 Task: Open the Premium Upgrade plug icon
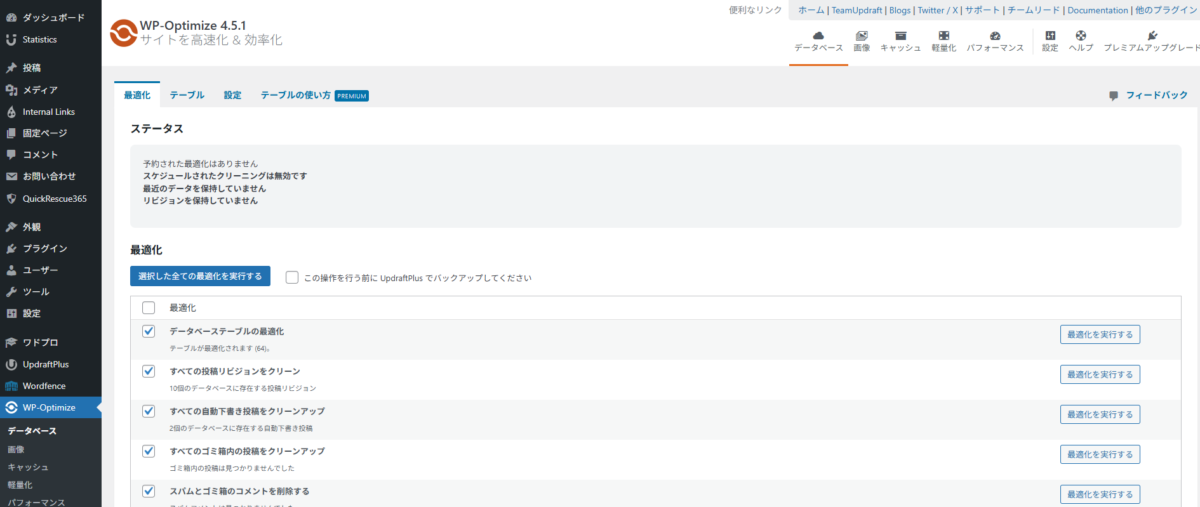point(1152,36)
